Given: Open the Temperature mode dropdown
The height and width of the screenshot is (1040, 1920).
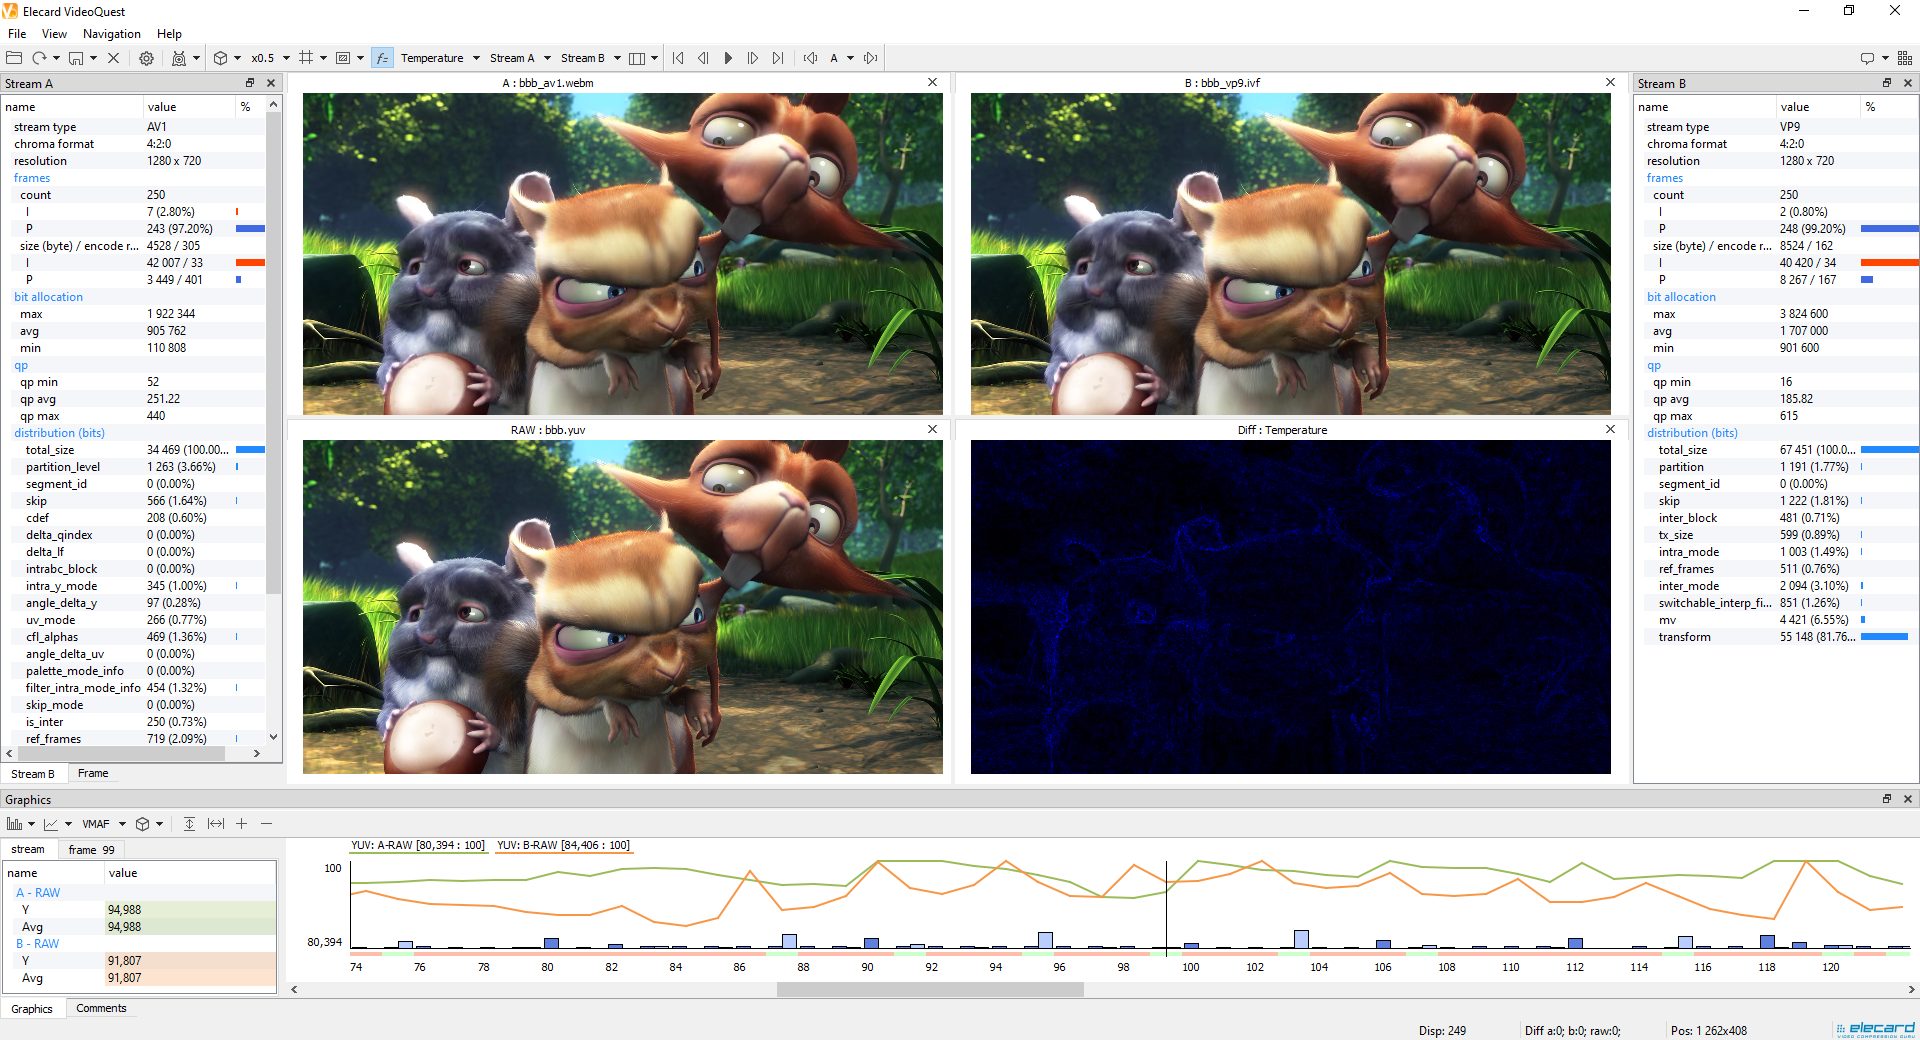Looking at the screenshot, I should (476, 57).
